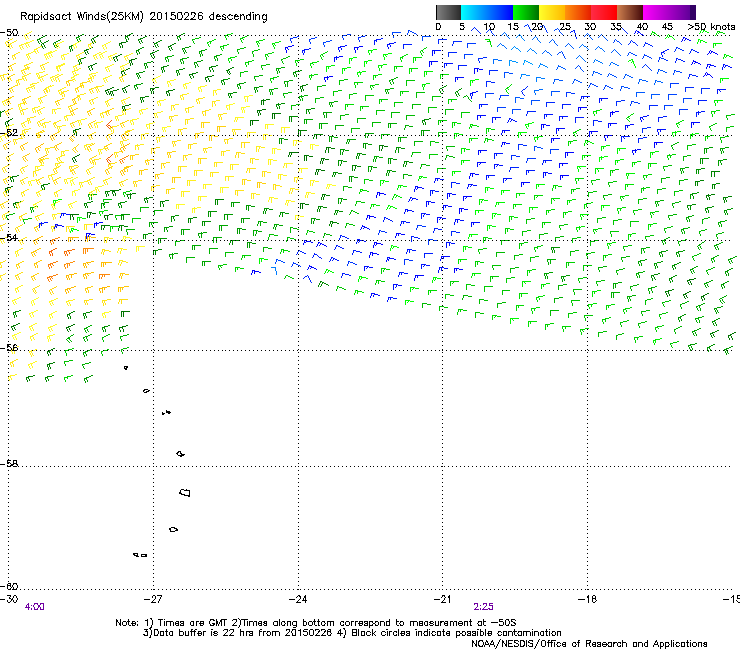Pick the brown 35-40 knots legend segment
The height and width of the screenshot is (650, 740).
pyautogui.click(x=630, y=12)
